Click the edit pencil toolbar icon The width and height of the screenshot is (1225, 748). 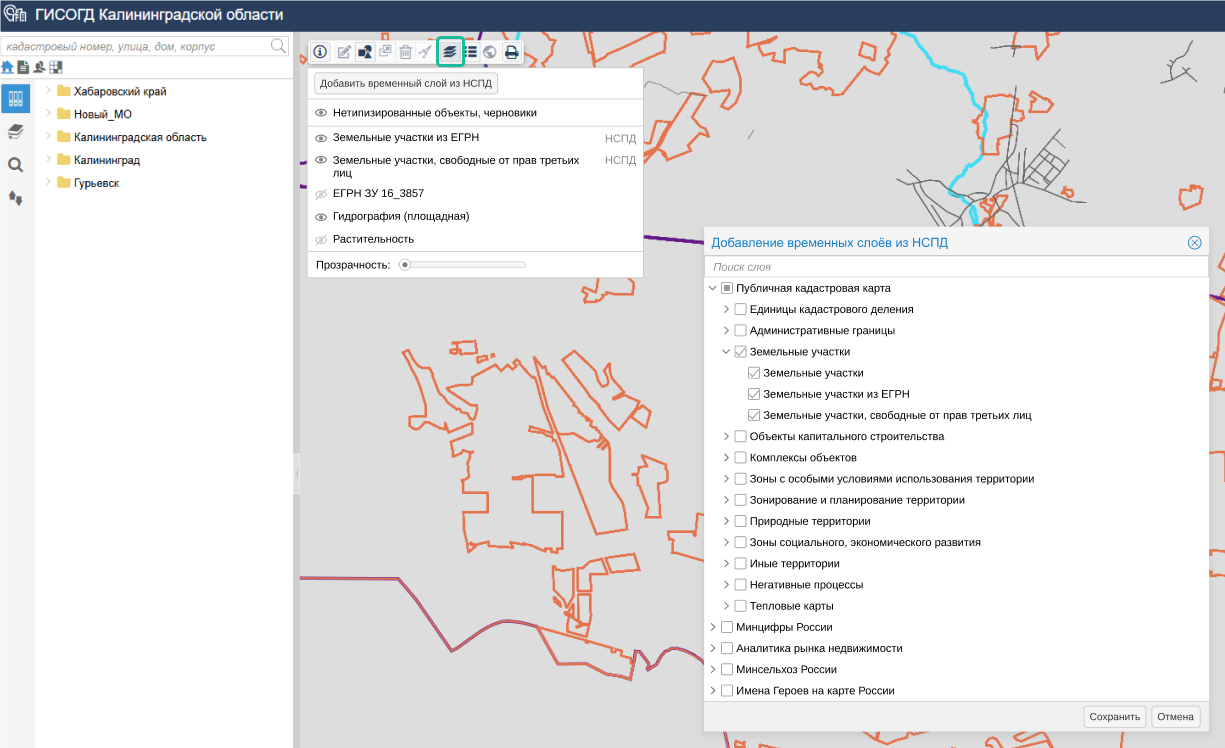point(344,52)
